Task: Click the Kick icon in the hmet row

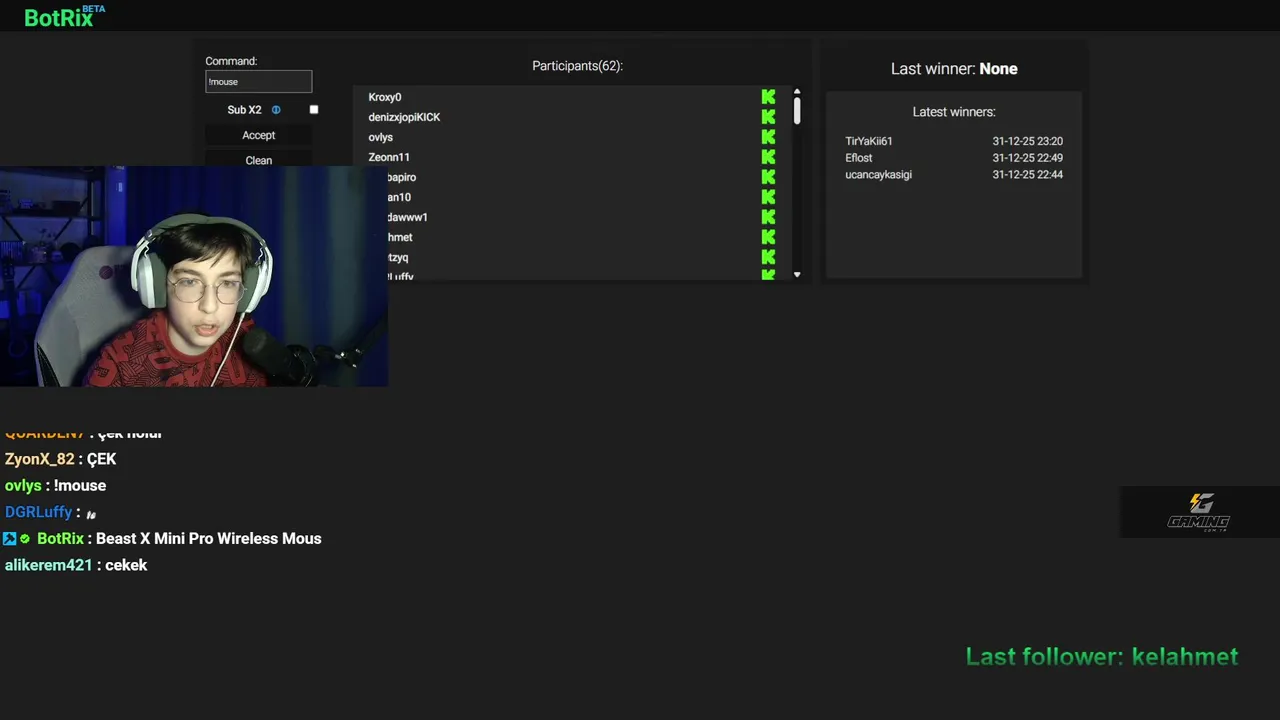Action: (x=768, y=237)
